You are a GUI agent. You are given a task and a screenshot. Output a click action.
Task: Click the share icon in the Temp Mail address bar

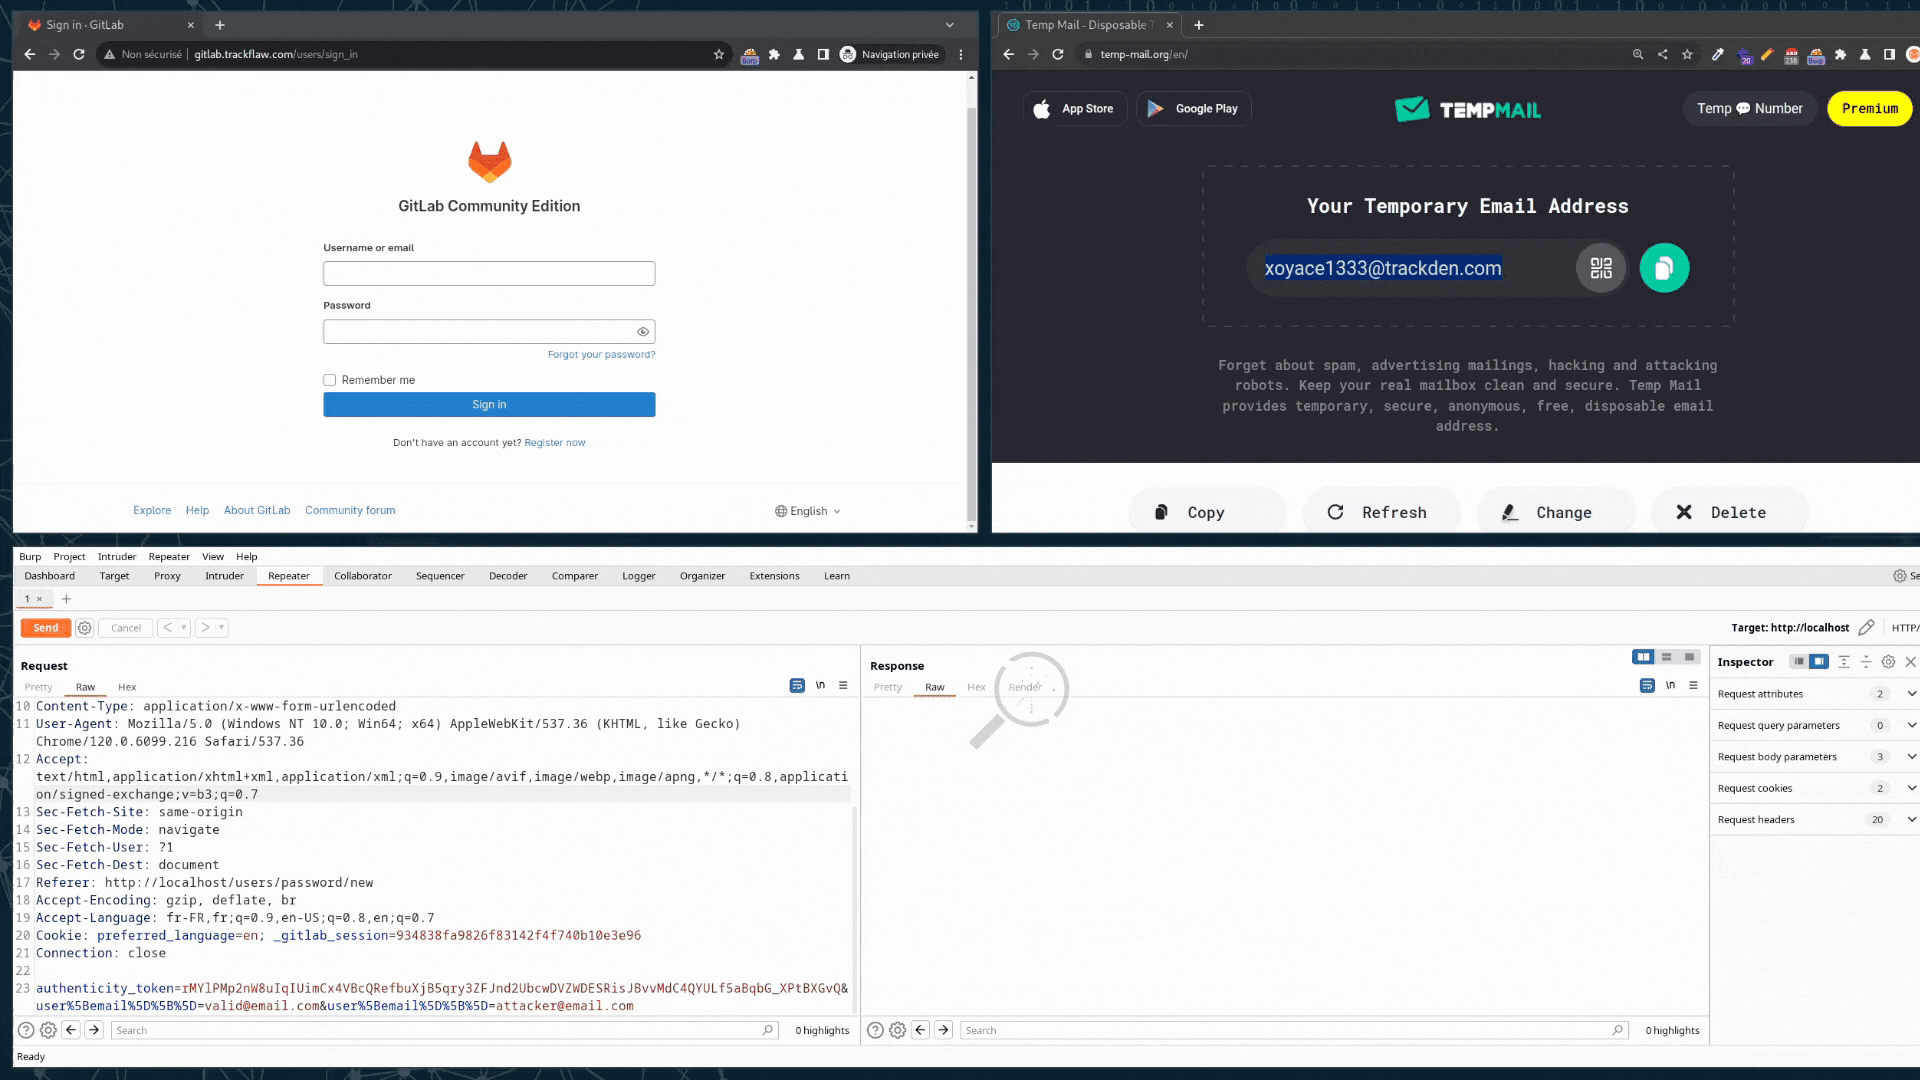coord(1663,54)
